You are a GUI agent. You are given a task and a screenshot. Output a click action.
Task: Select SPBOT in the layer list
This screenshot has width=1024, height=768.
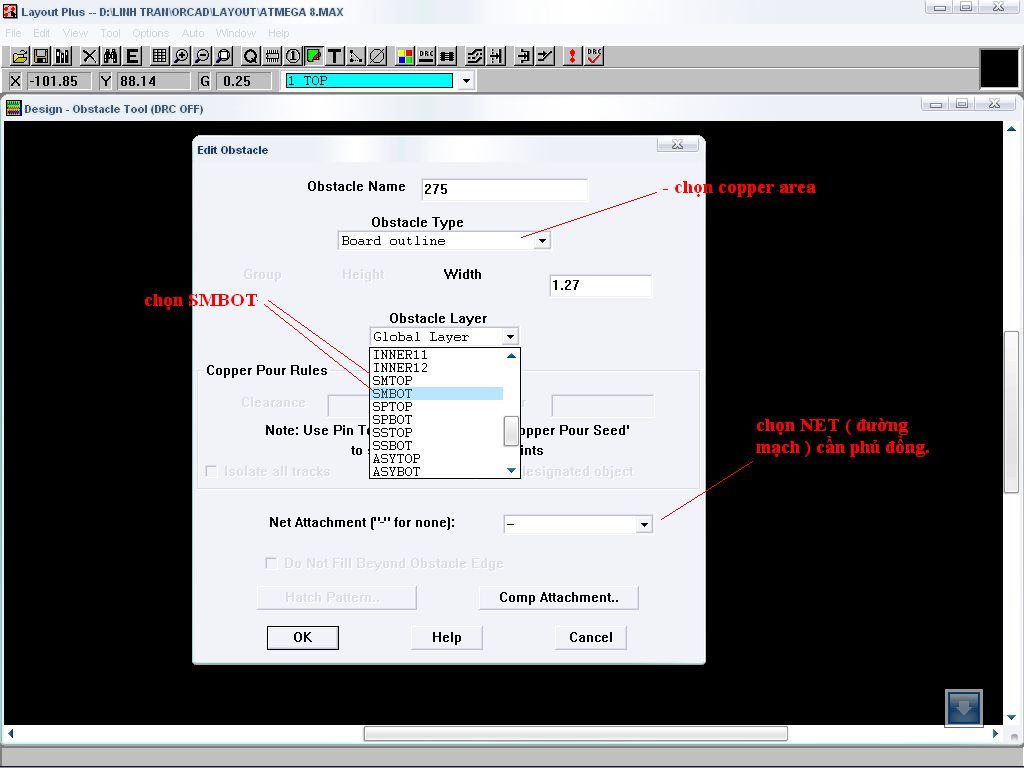[436, 420]
